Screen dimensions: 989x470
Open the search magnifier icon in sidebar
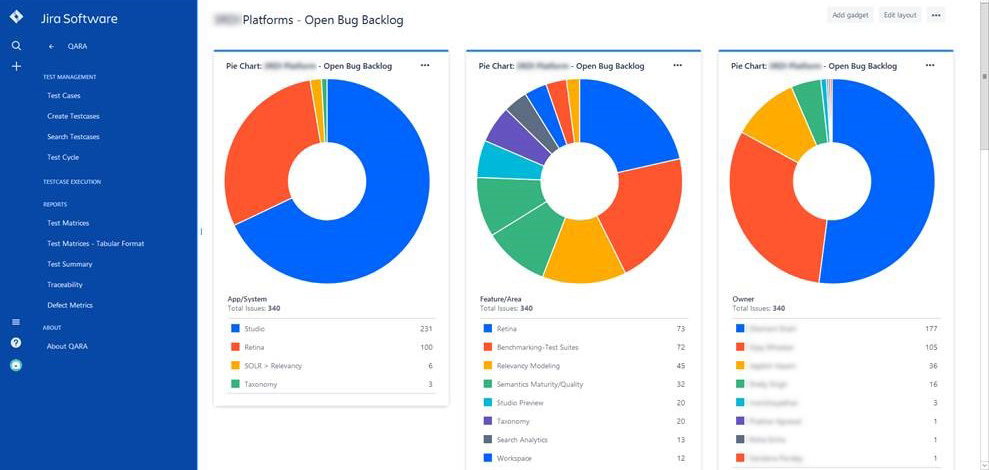tap(16, 46)
